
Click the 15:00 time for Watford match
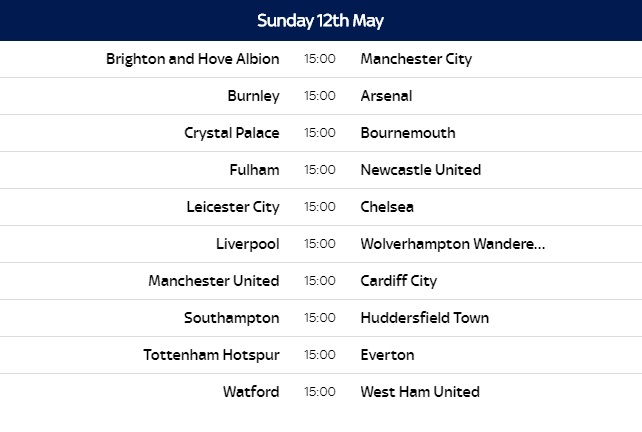coord(320,392)
